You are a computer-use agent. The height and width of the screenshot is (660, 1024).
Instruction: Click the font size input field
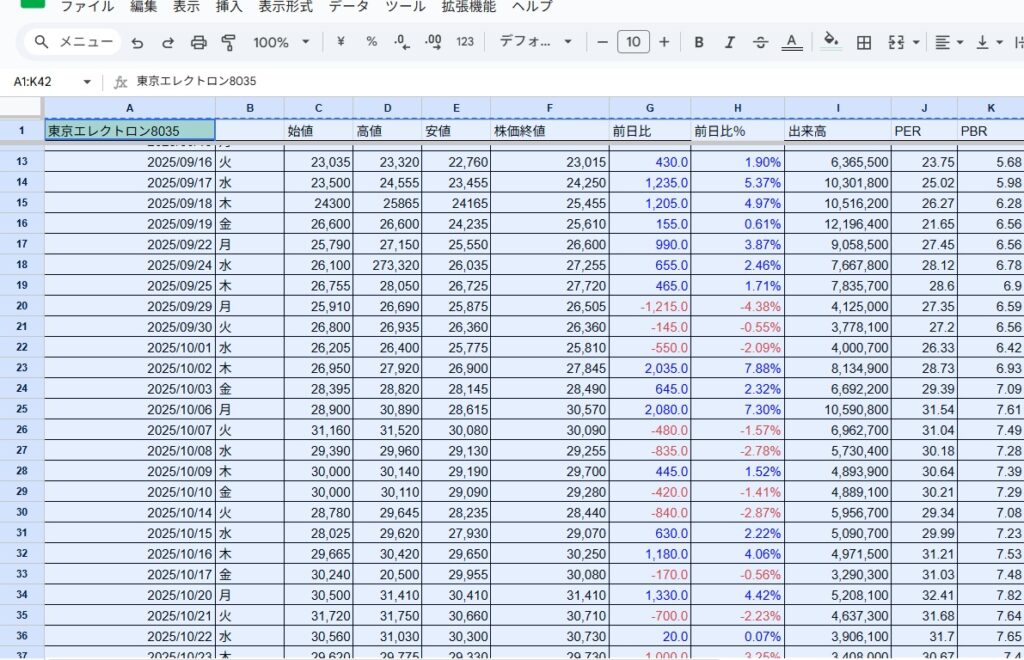[633, 42]
